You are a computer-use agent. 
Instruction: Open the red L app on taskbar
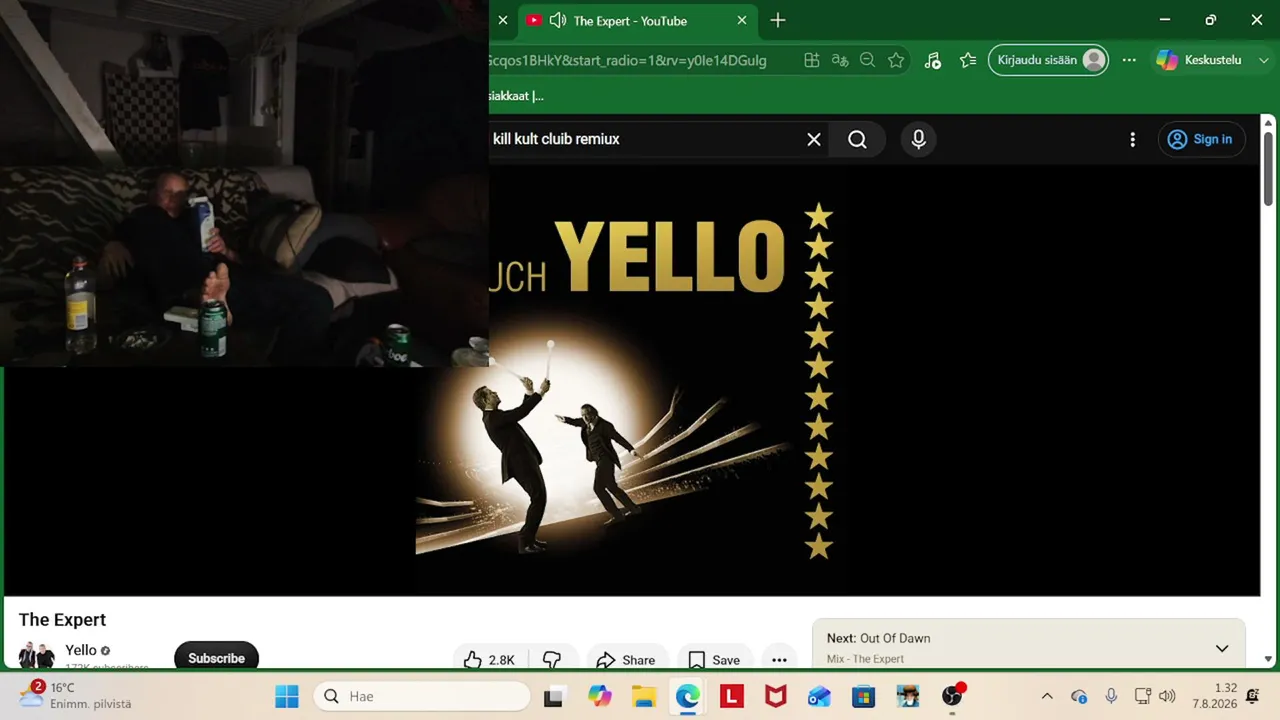click(732, 696)
